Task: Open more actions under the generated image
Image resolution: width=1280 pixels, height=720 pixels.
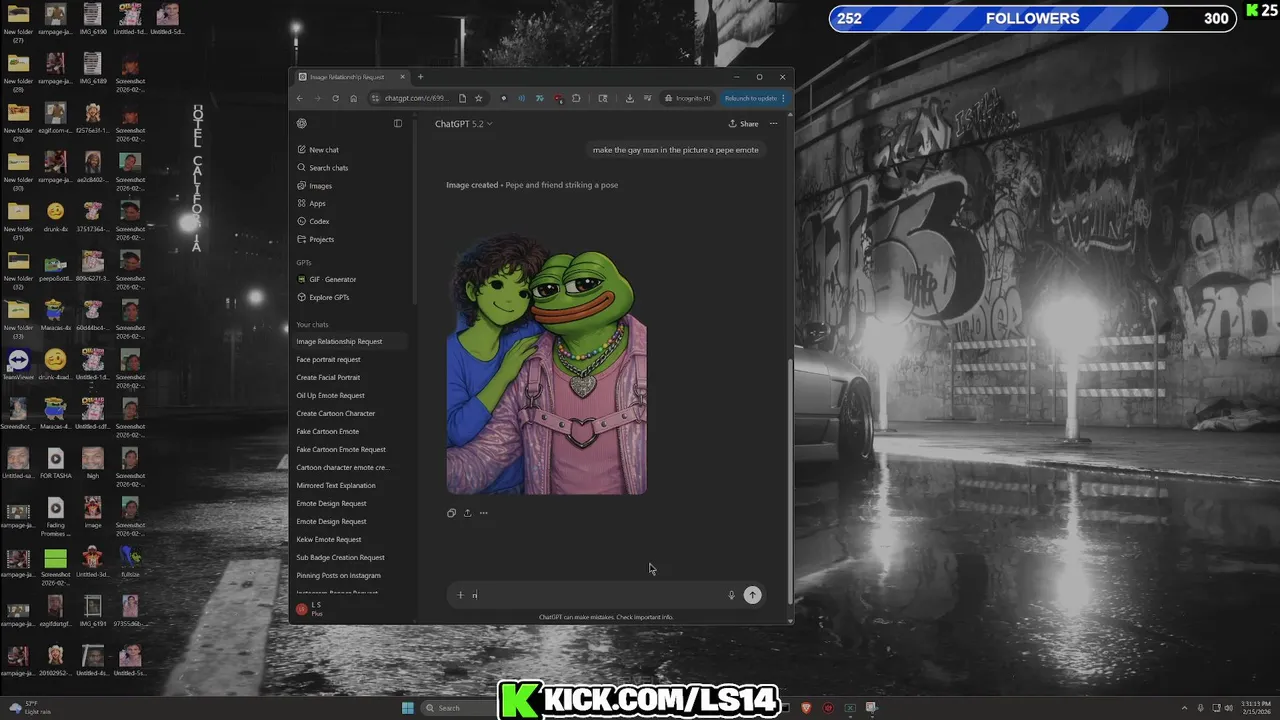Action: [483, 513]
